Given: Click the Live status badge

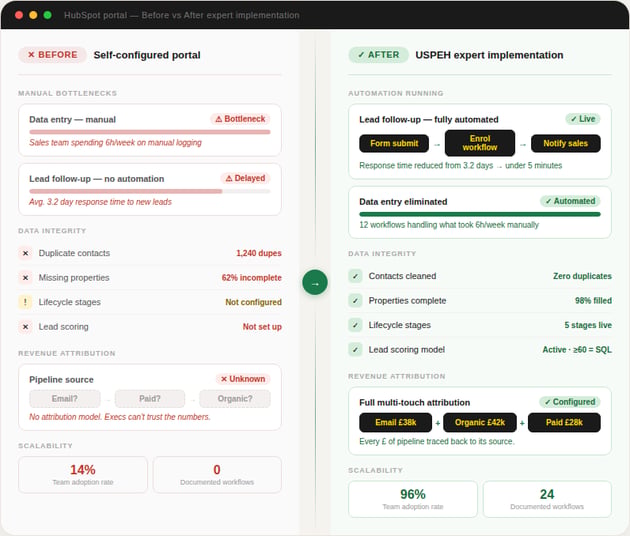Looking at the screenshot, I should click(x=583, y=119).
